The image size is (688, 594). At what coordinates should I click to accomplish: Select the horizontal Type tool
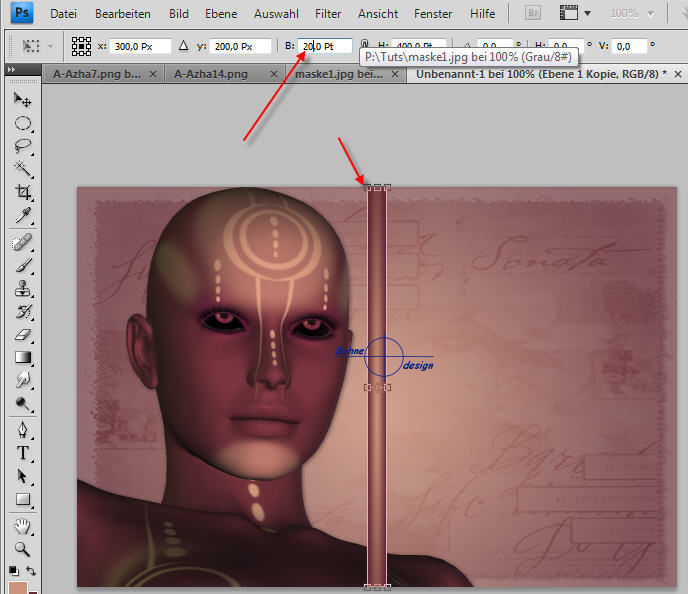tap(23, 453)
